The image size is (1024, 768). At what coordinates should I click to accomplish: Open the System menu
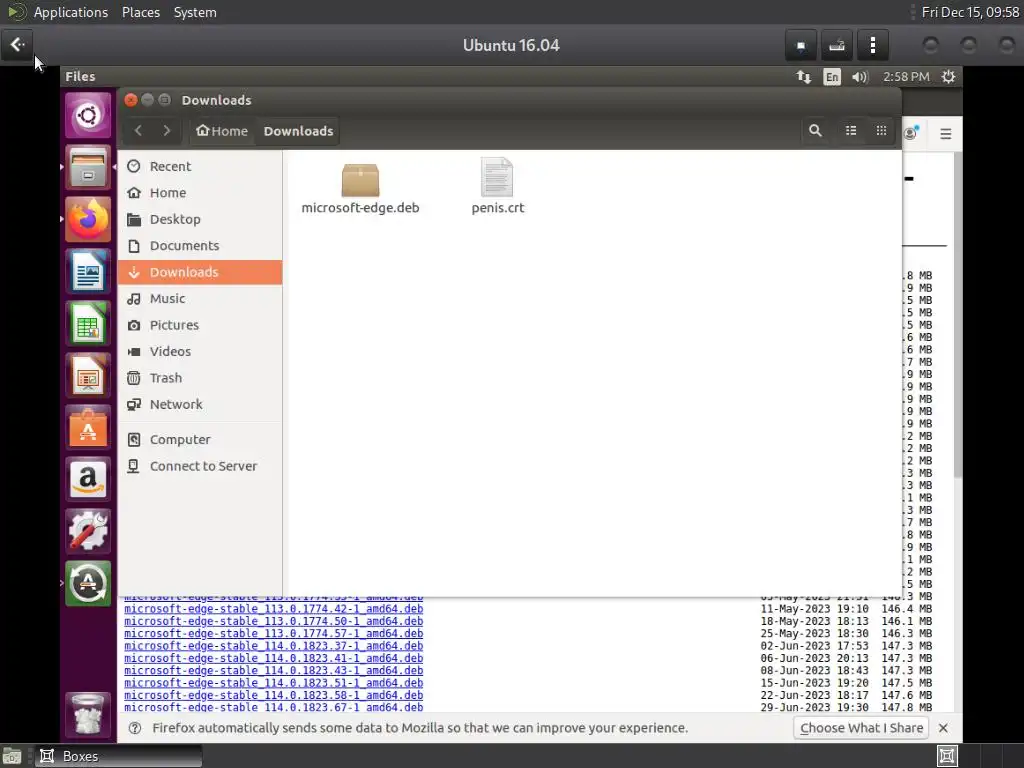pos(195,12)
